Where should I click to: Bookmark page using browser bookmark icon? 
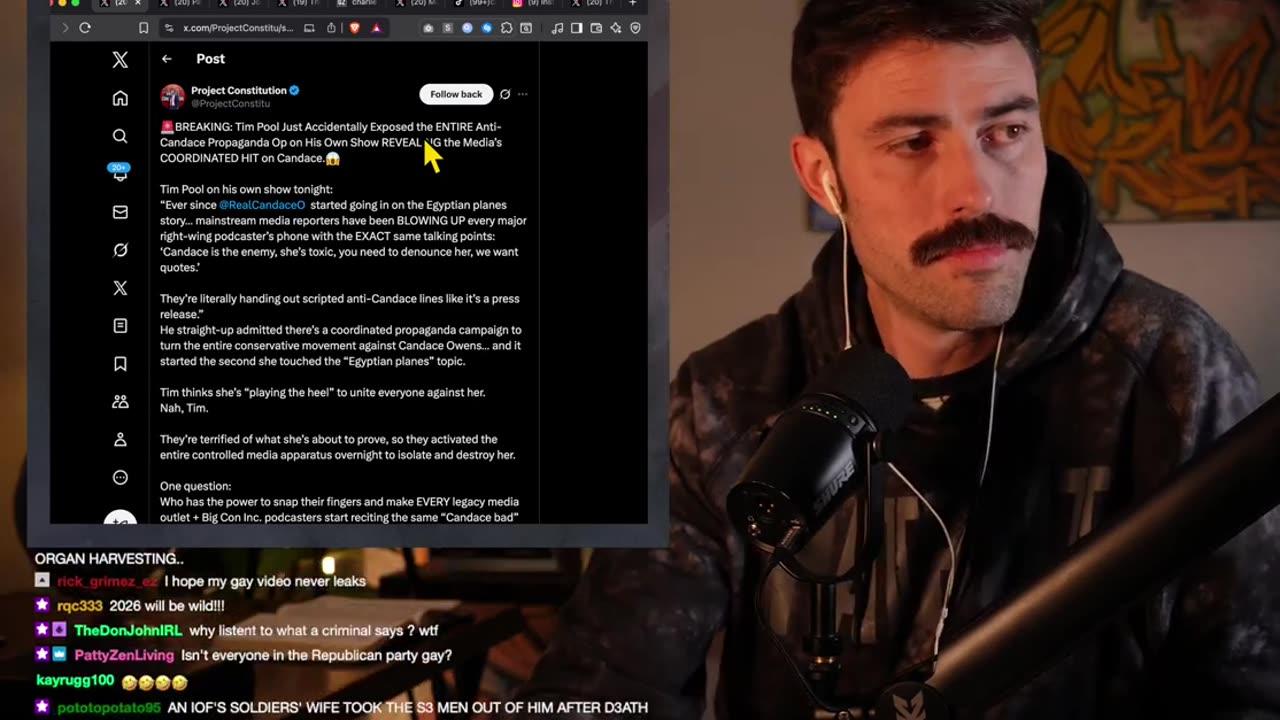(144, 28)
